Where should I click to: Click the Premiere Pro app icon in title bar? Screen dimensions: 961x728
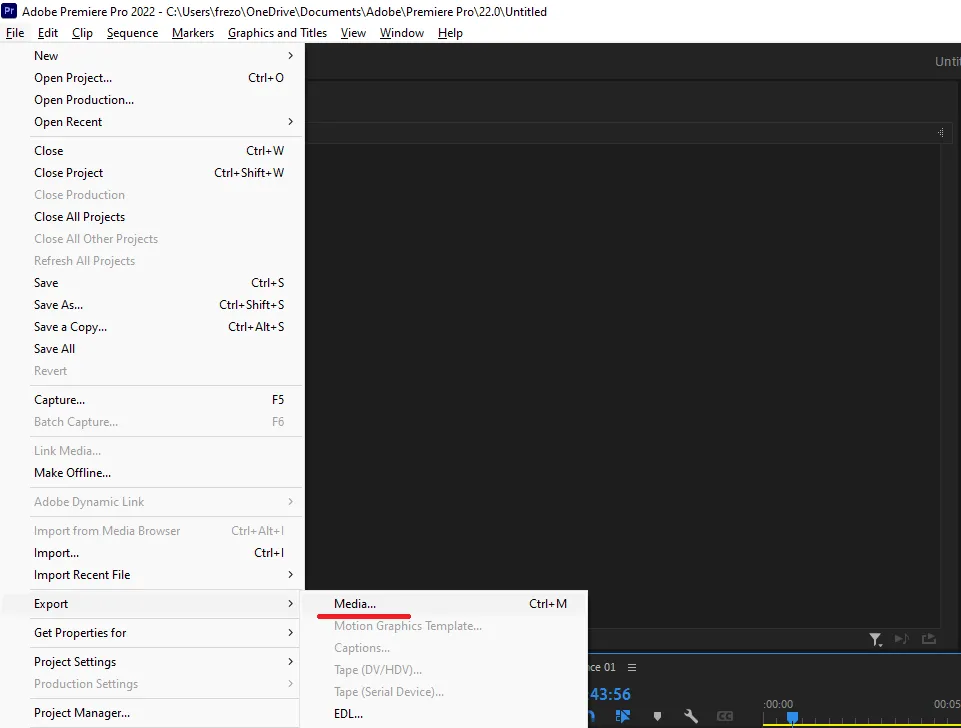[9, 11]
